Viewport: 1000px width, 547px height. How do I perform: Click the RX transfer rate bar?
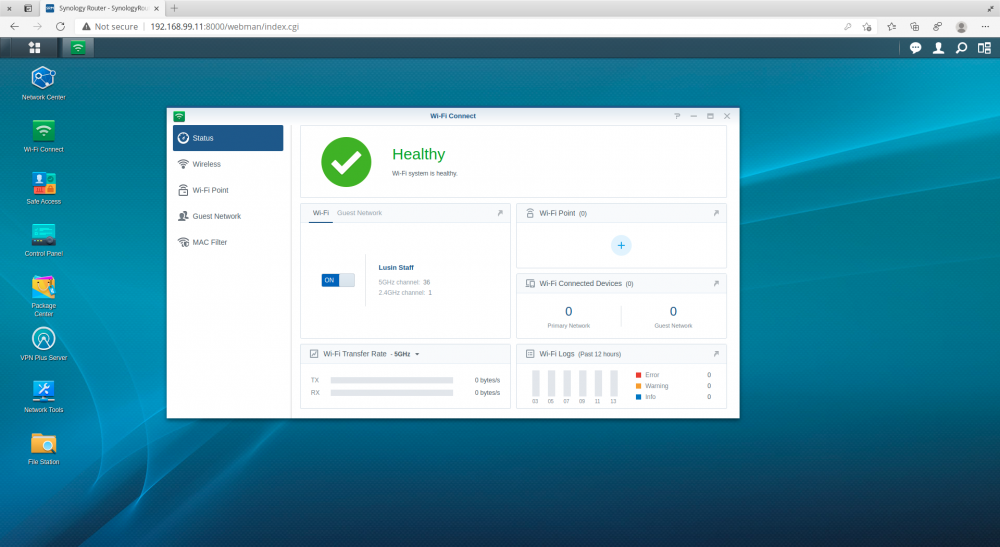tap(392, 393)
